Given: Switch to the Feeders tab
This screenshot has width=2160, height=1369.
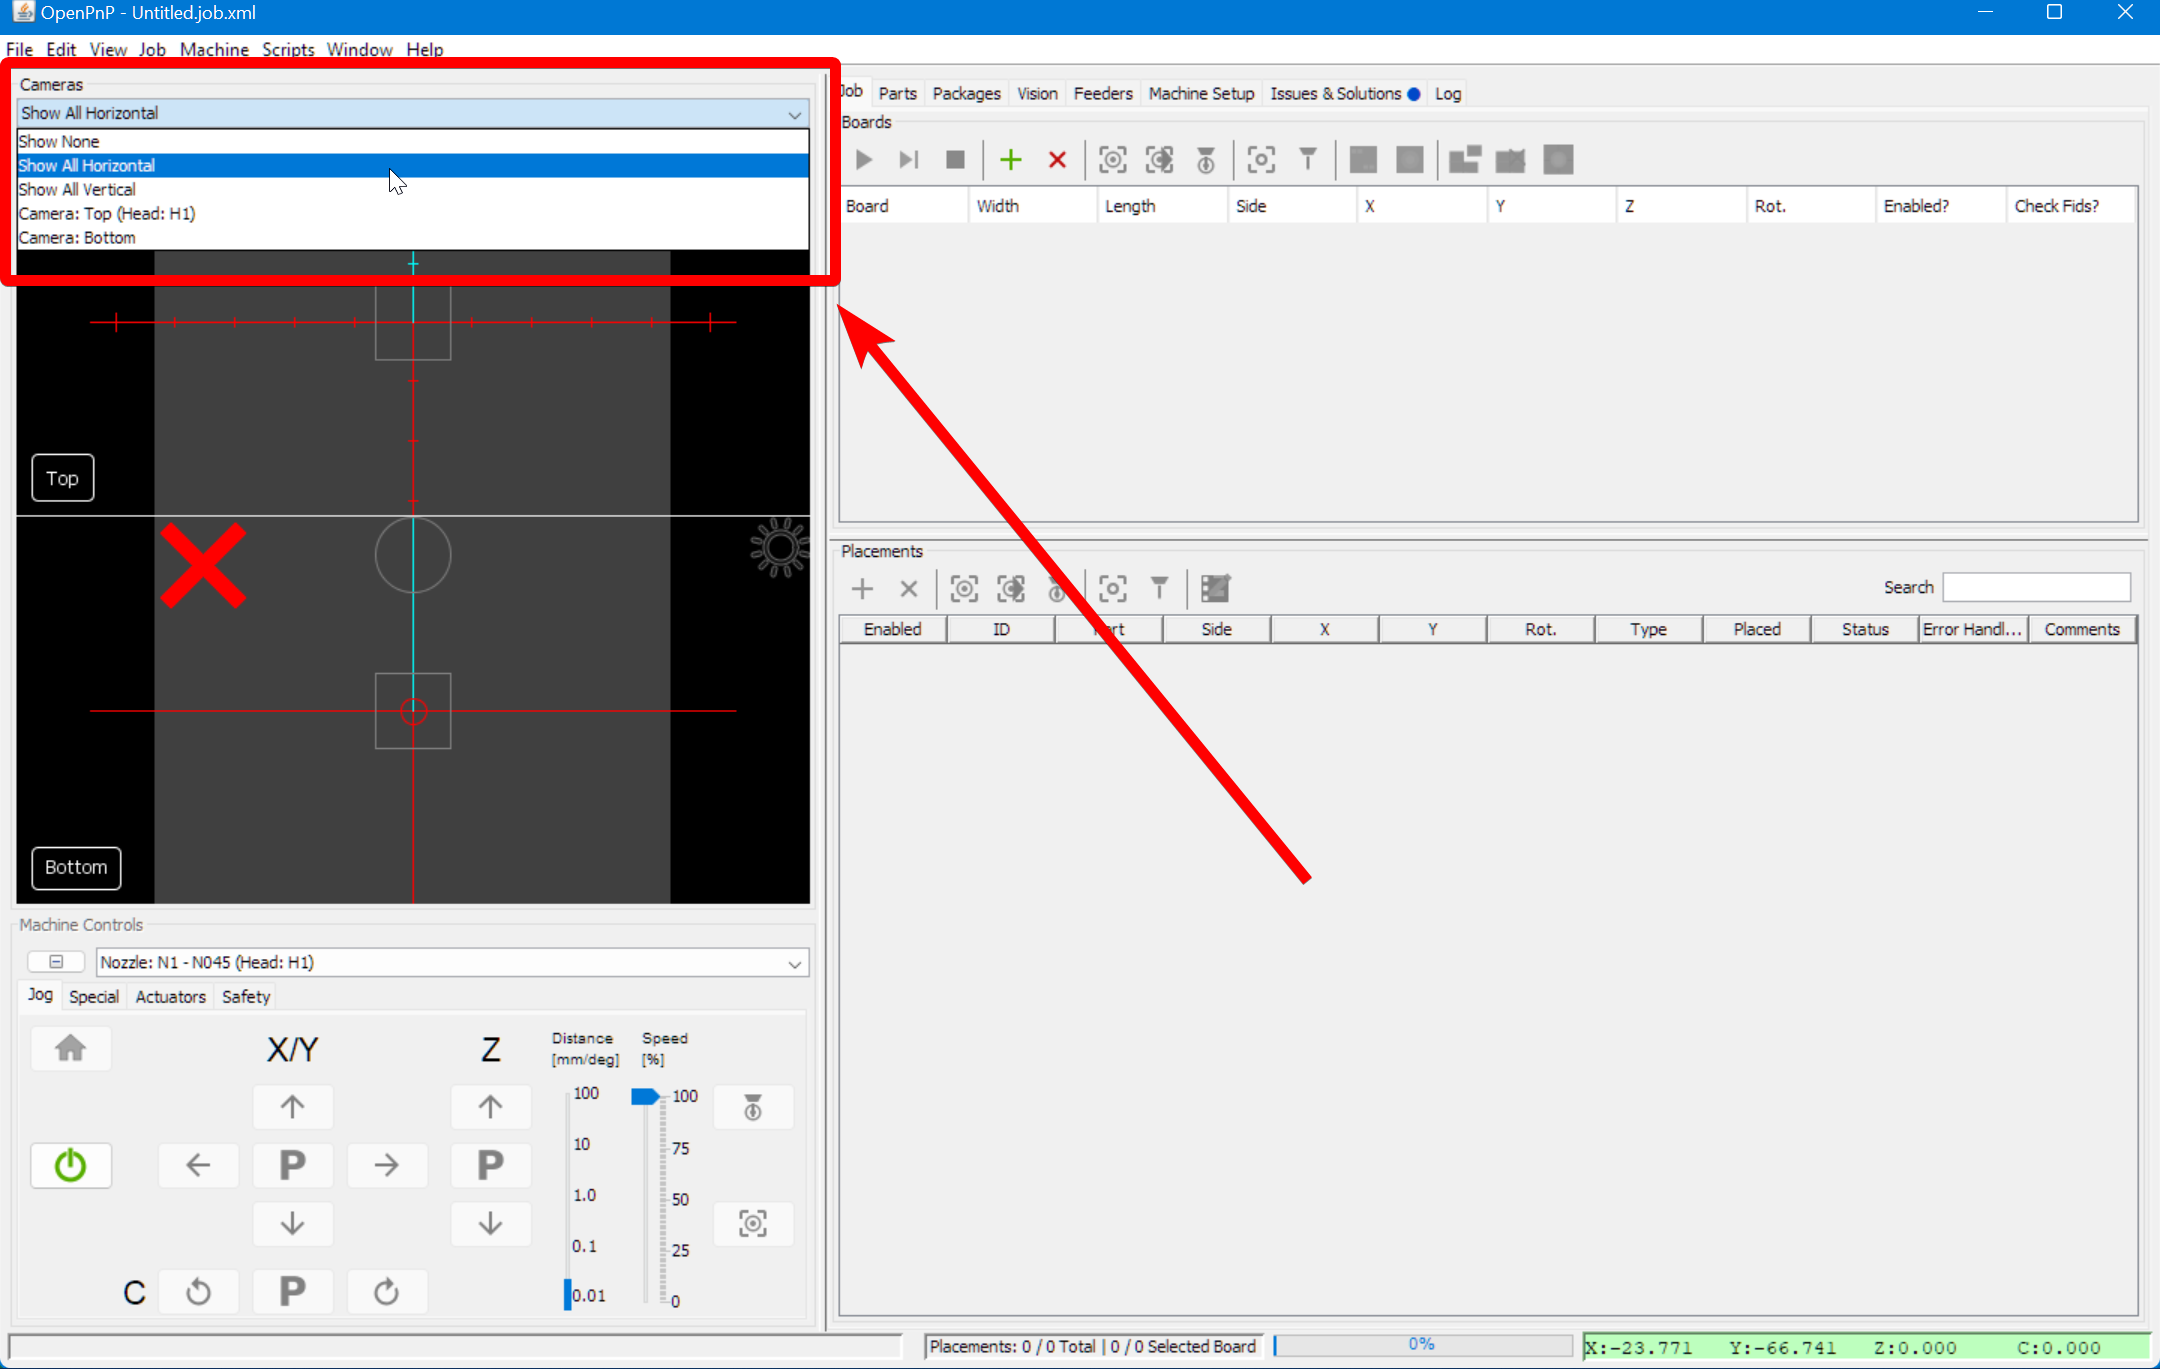Looking at the screenshot, I should tap(1102, 93).
